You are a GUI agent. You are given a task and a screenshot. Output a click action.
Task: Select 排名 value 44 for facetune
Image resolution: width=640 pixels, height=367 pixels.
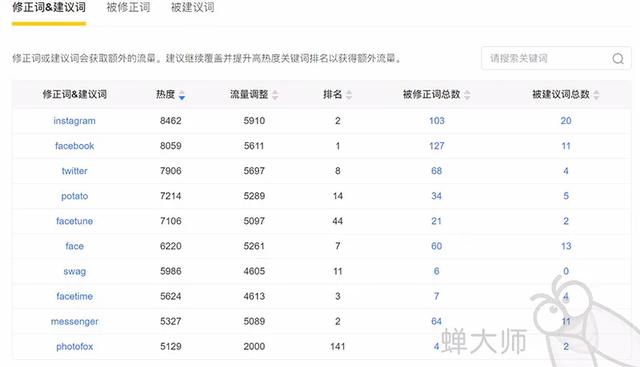(338, 221)
